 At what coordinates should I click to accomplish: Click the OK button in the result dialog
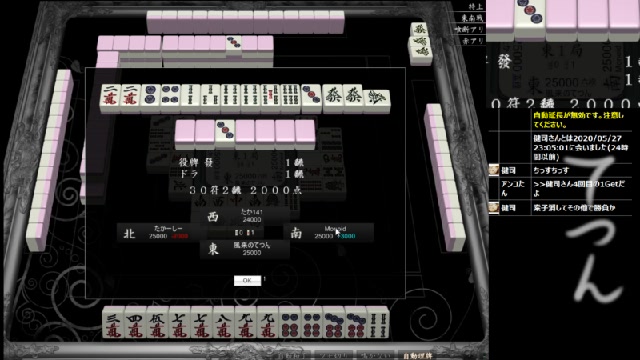(x=247, y=280)
